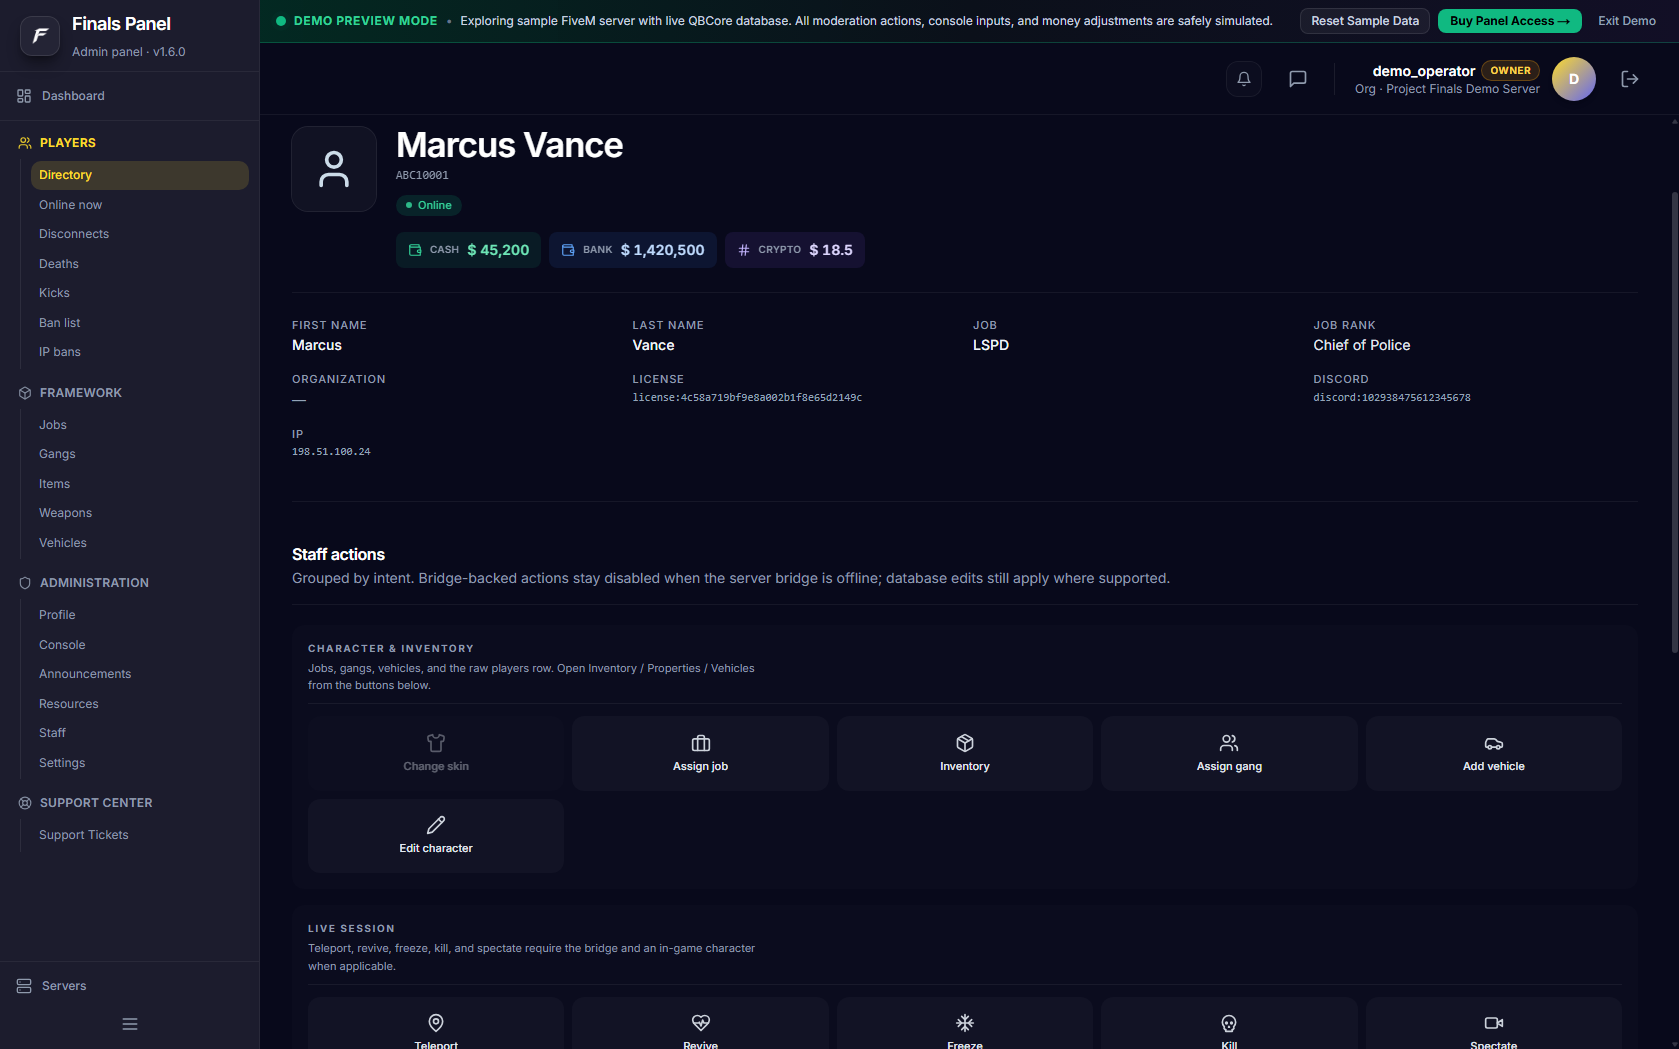Screen dimensions: 1679x1049
Task: Click the IP address 198.51.100.24
Action: (x=331, y=452)
